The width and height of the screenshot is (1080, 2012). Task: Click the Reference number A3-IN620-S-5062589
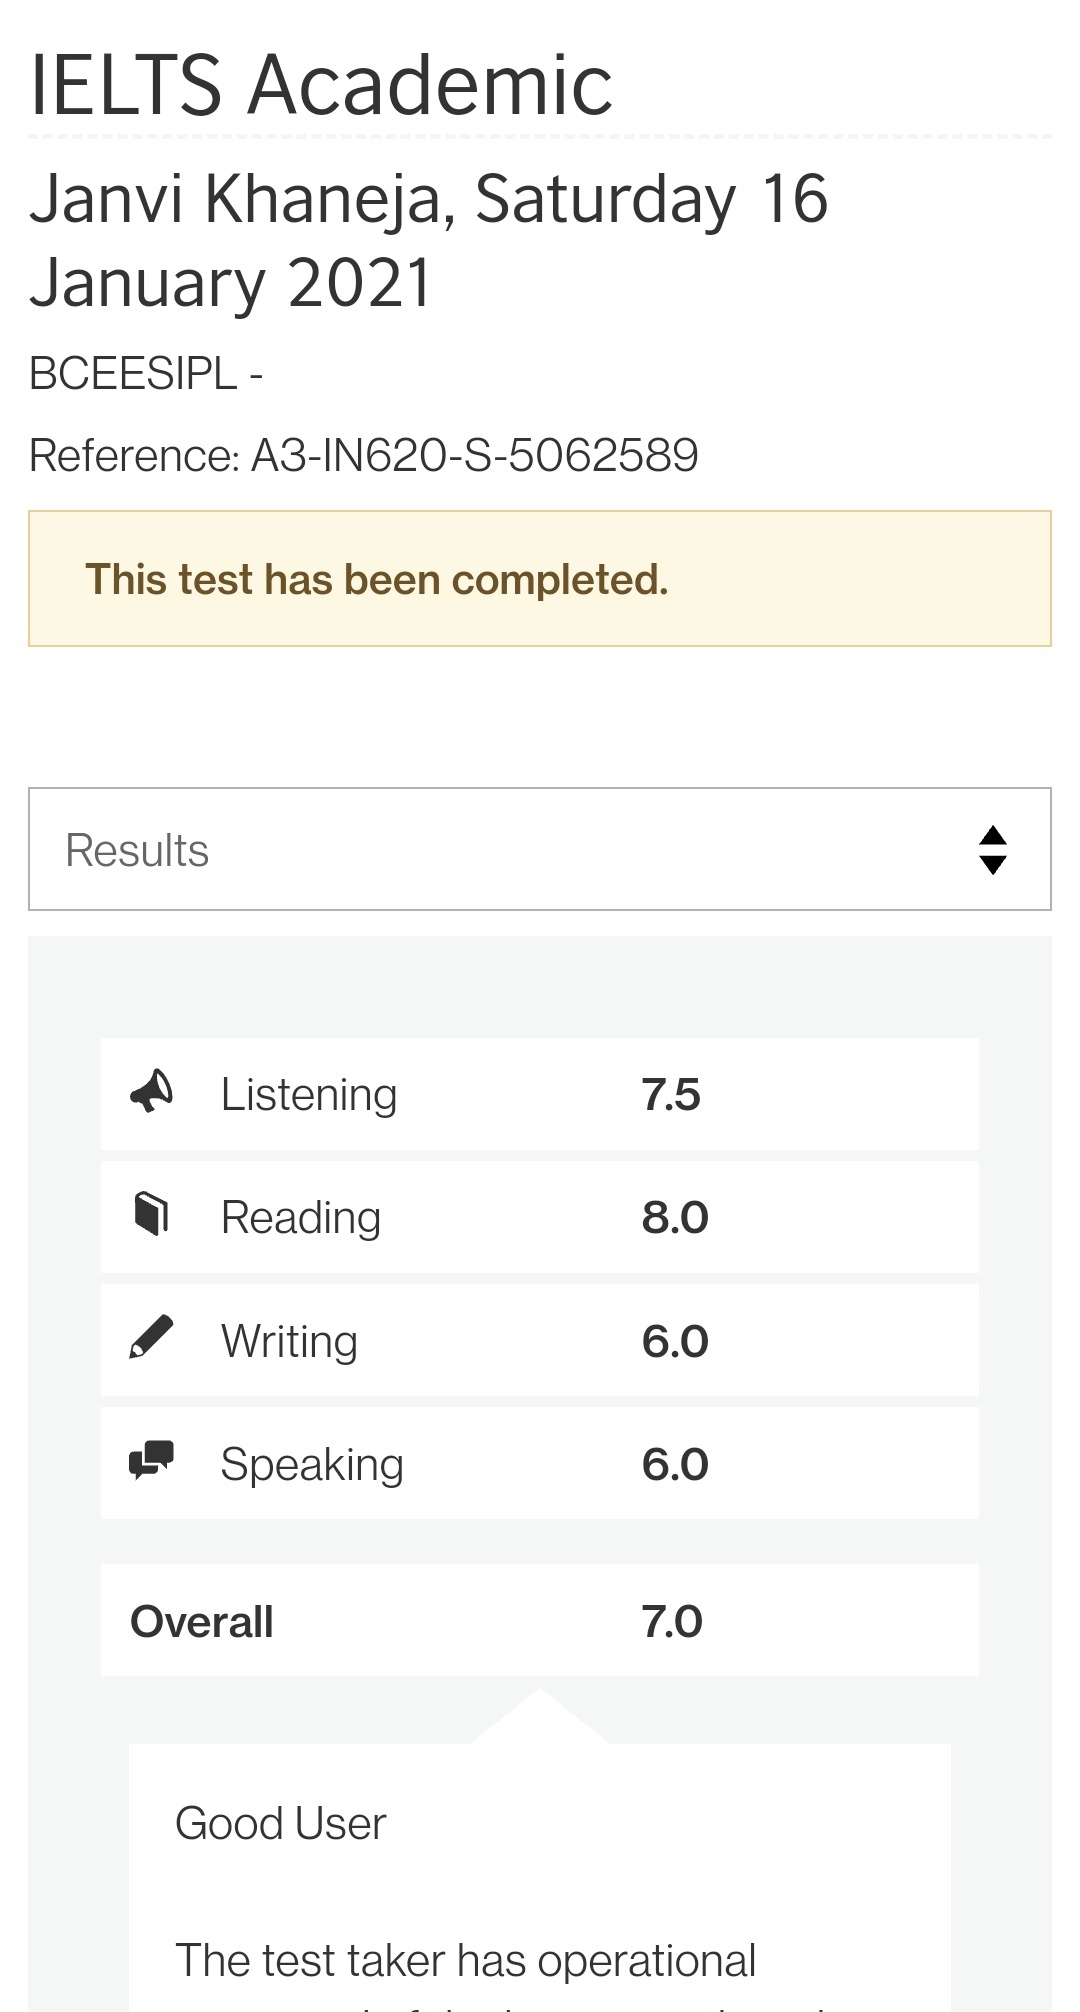tap(474, 456)
